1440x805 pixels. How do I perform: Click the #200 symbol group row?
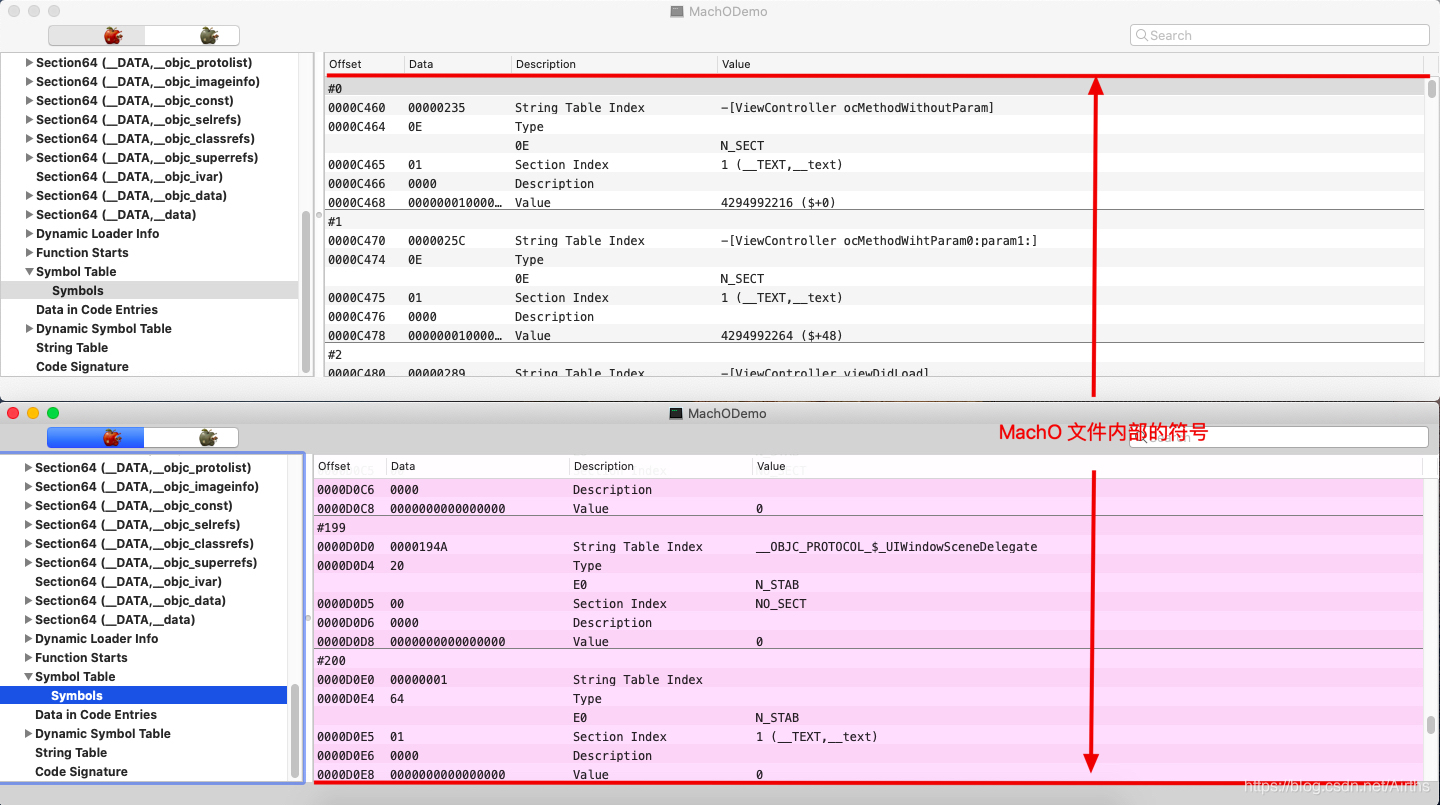tap(868, 661)
